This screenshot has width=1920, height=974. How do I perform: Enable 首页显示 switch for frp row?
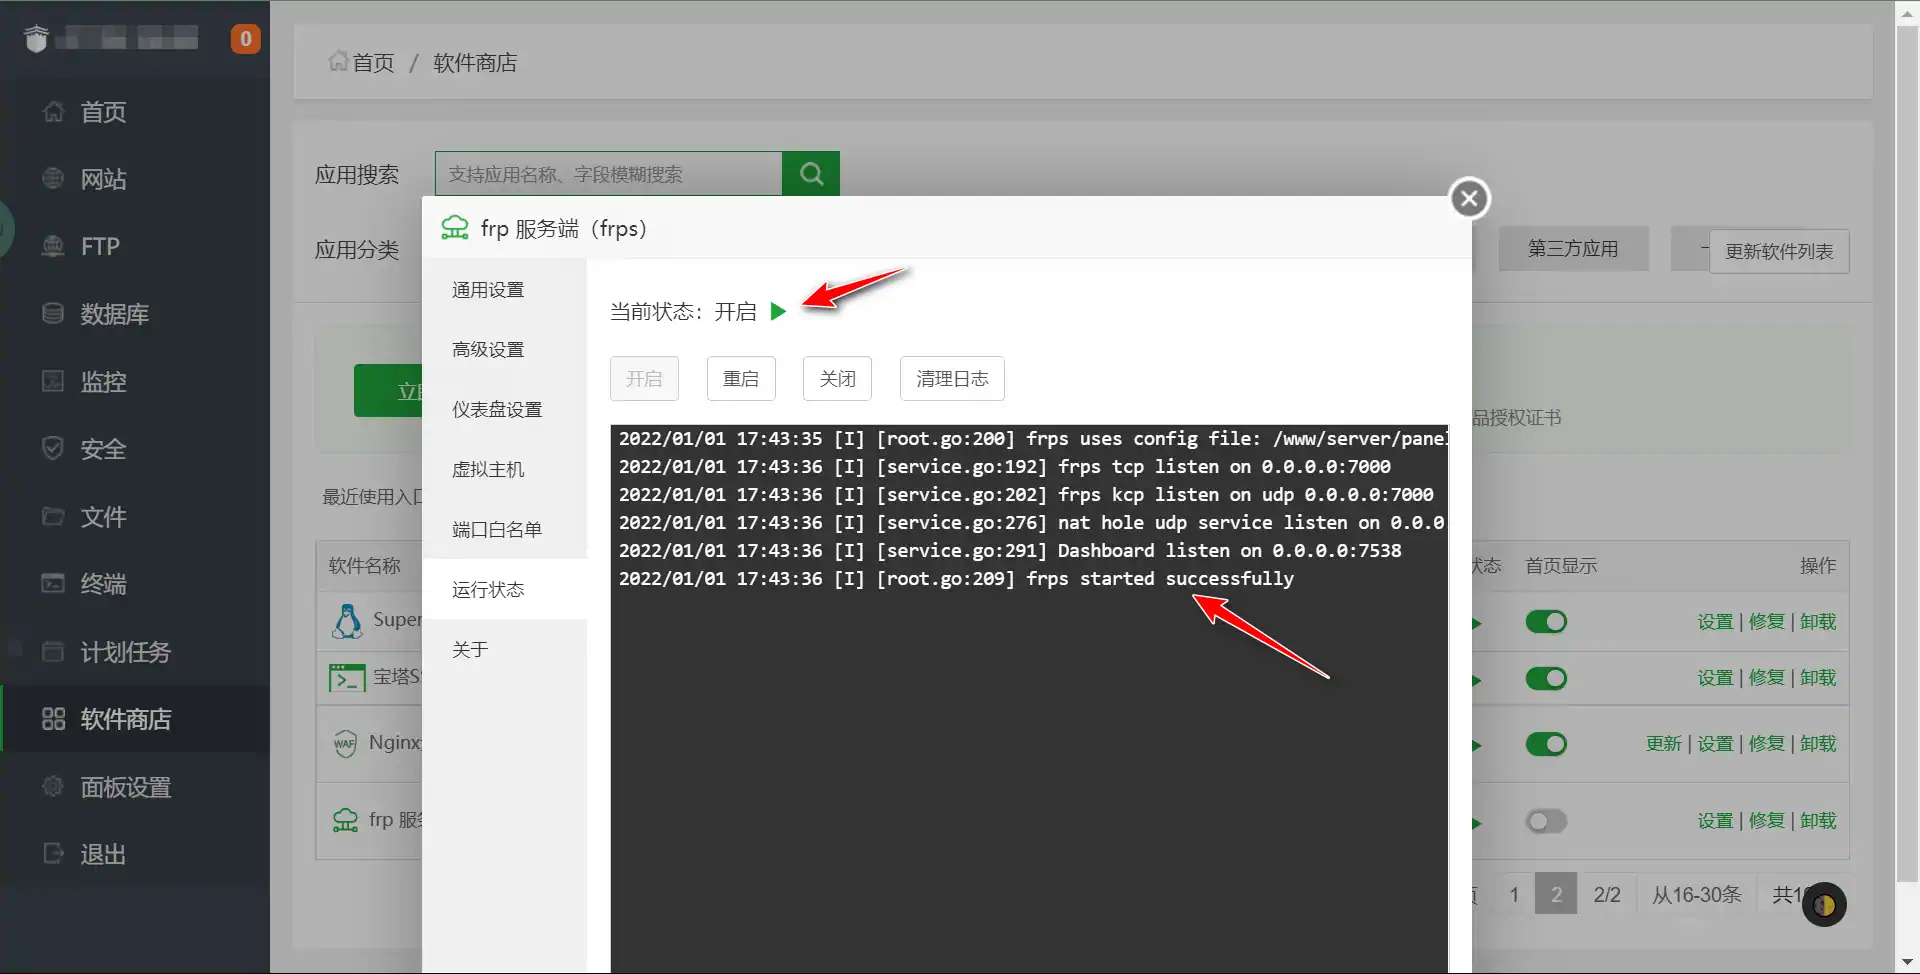click(1546, 822)
